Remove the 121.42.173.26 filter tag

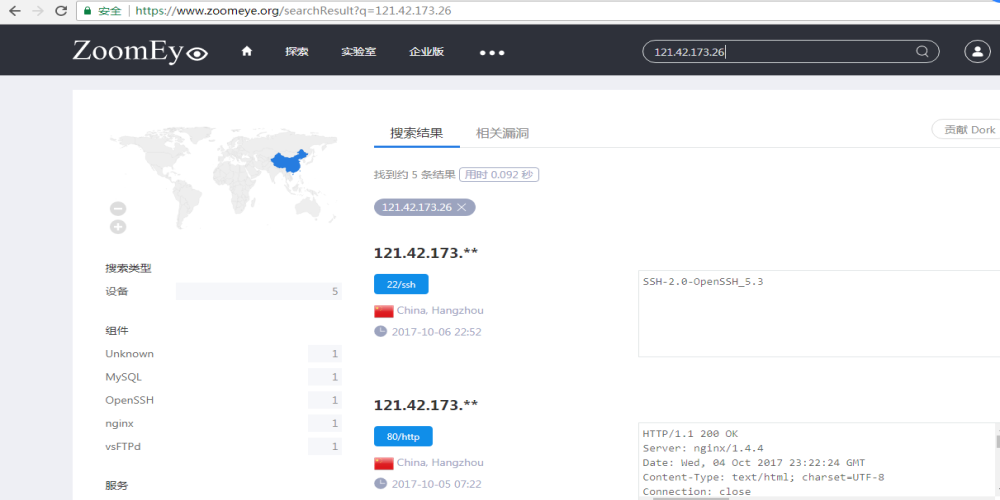[462, 207]
